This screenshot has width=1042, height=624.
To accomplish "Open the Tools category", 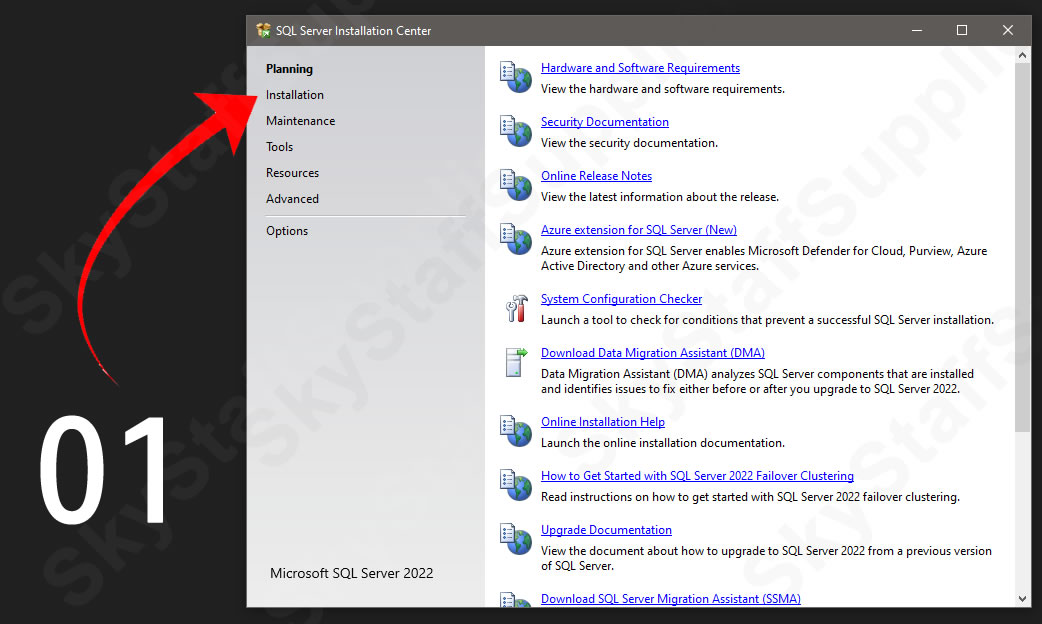I will [x=280, y=147].
